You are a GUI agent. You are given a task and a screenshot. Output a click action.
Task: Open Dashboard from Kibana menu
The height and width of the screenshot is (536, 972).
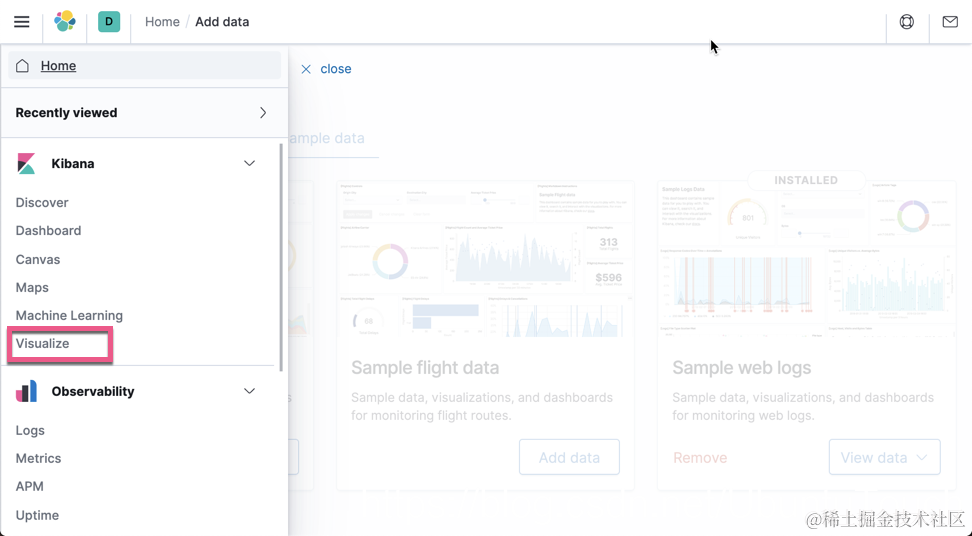point(48,231)
